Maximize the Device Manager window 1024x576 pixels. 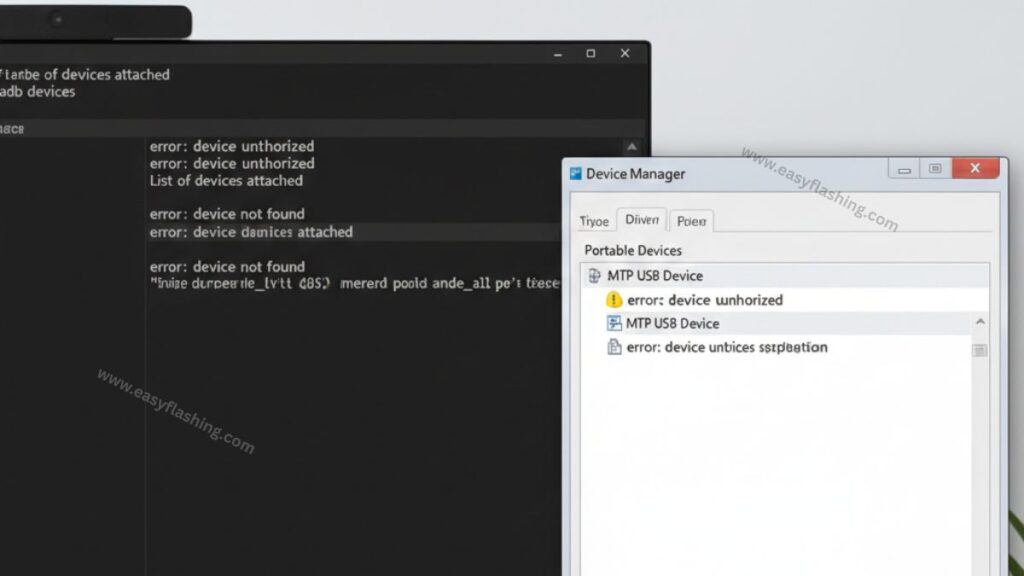click(935, 169)
